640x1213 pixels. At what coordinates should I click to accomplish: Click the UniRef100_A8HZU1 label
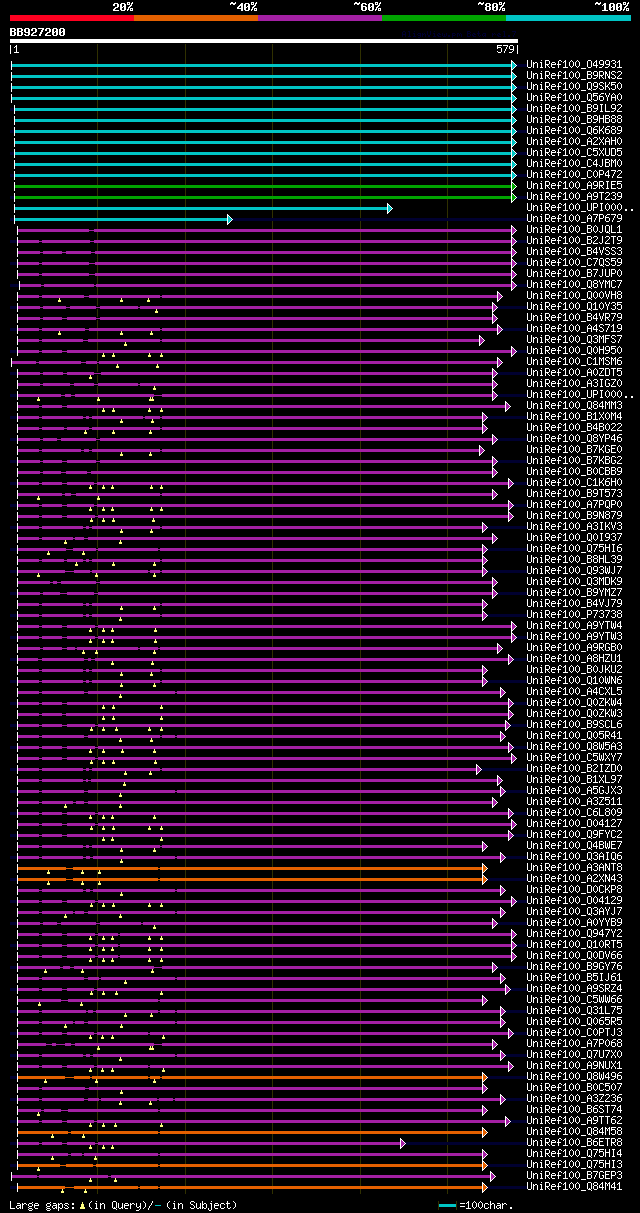pos(574,658)
